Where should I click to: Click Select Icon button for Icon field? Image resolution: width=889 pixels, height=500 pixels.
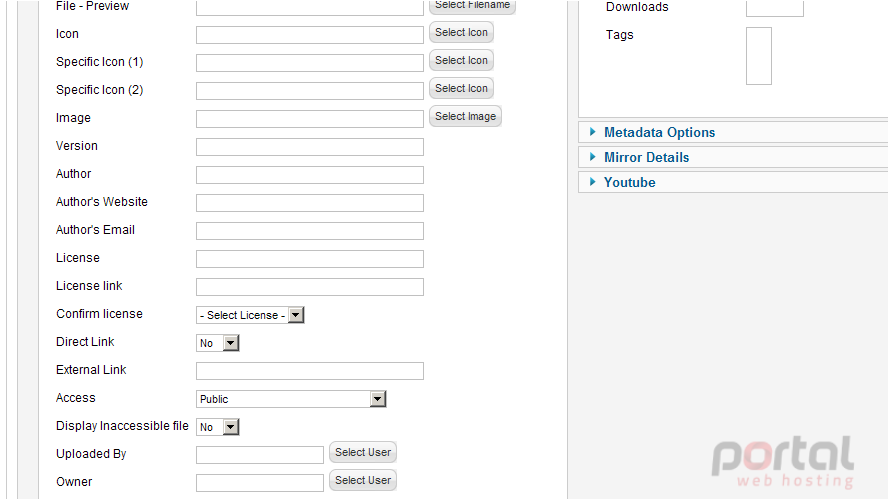coord(461,32)
